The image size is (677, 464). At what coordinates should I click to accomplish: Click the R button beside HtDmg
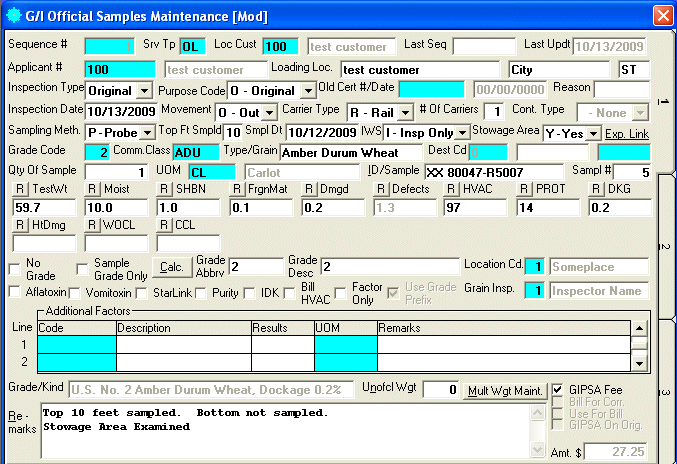20,225
